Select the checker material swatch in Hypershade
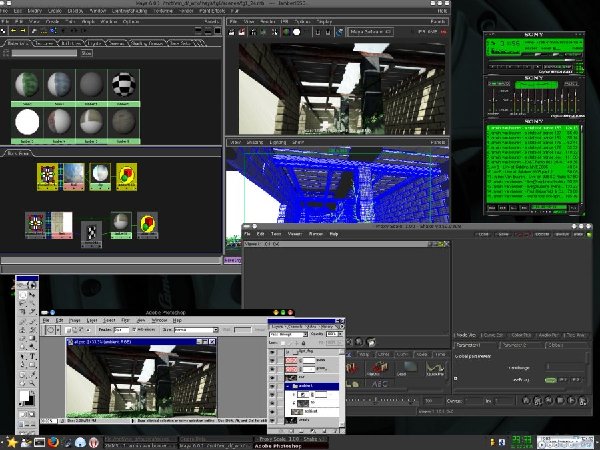This screenshot has height=450, width=600. click(x=124, y=85)
